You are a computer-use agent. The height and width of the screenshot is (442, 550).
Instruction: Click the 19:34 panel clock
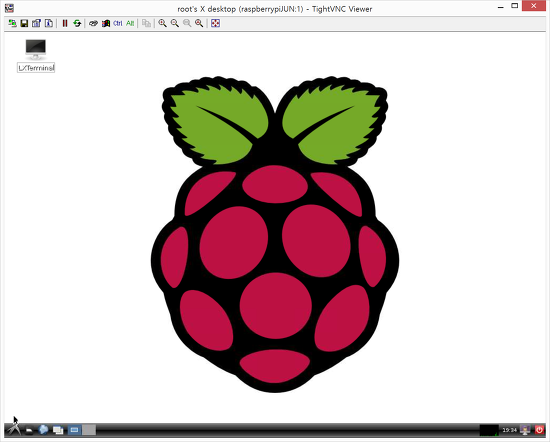pos(509,430)
